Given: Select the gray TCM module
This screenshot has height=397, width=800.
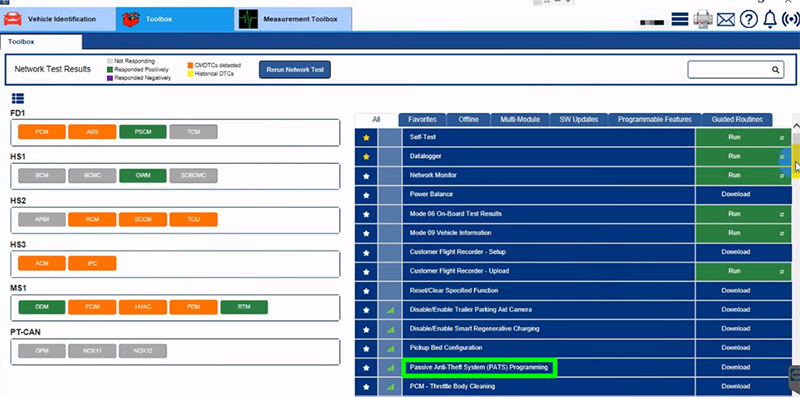Looking at the screenshot, I should click(x=193, y=132).
